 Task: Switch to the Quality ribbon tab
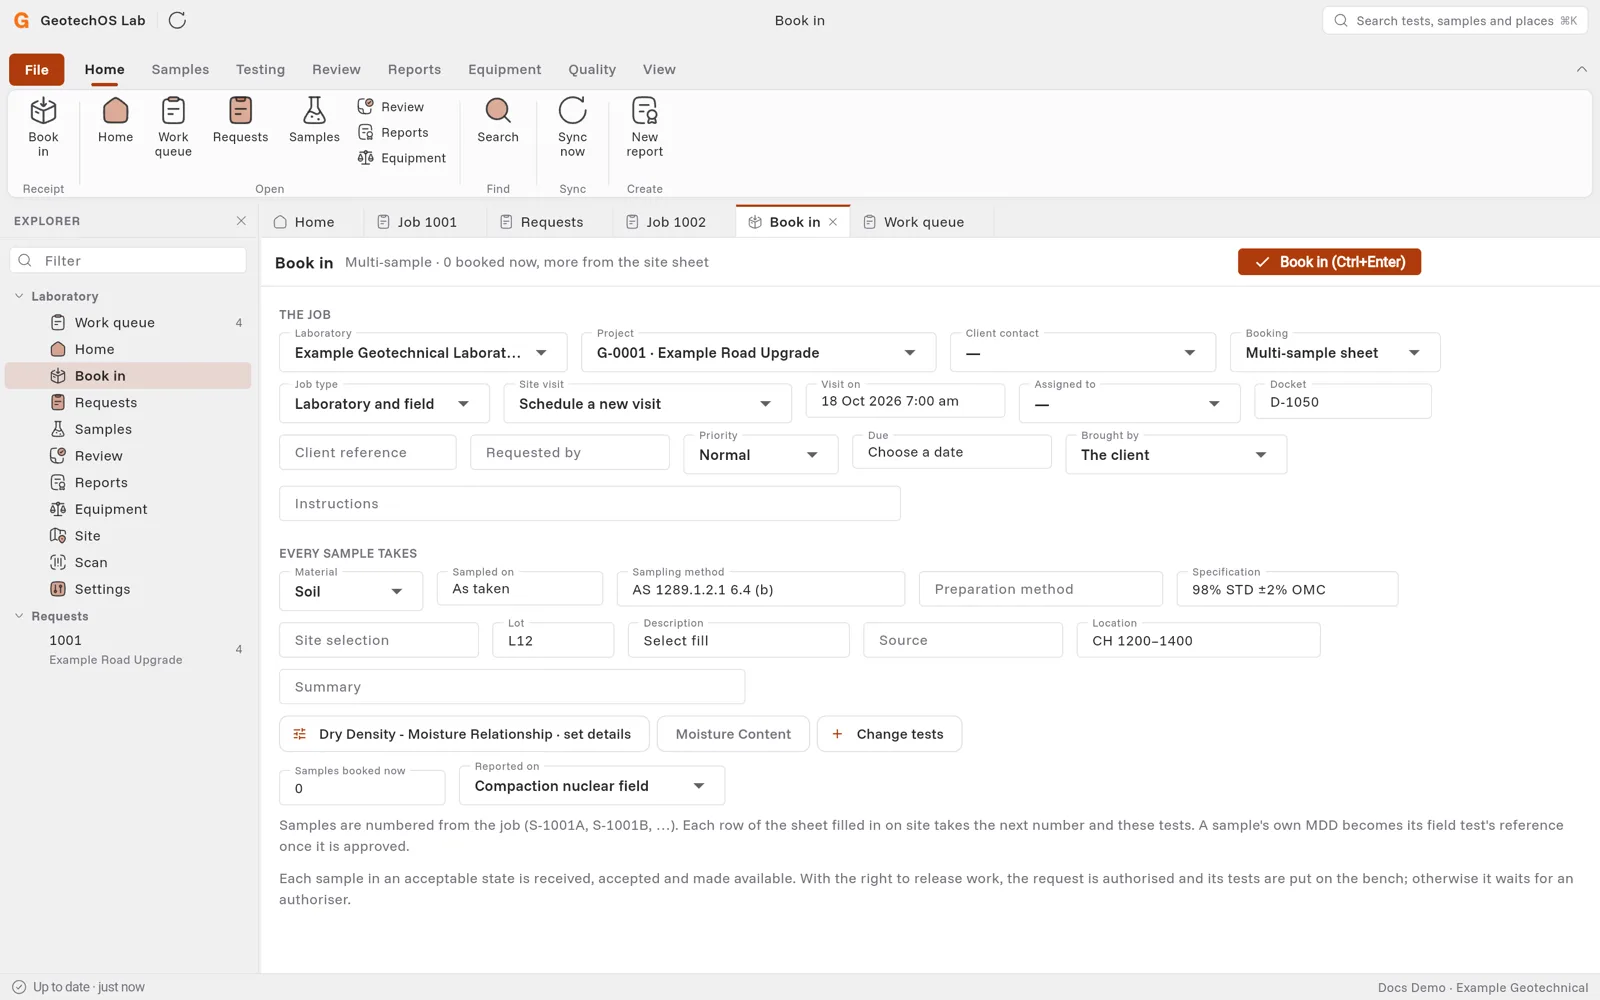pos(592,69)
